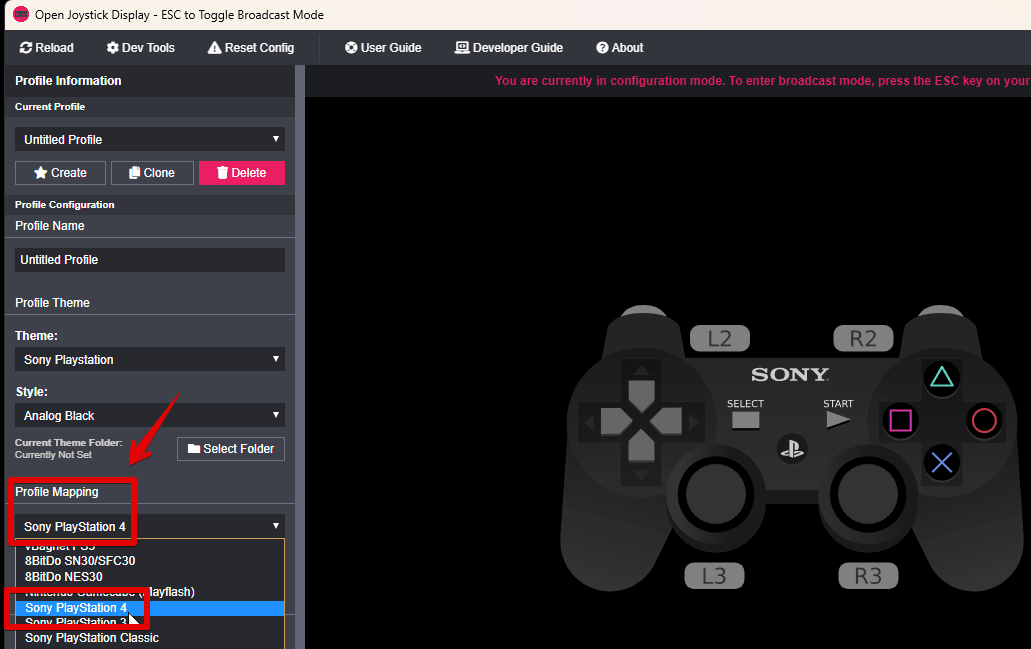This screenshot has height=649, width=1031.
Task: Open the User Guide
Action: [x=383, y=47]
